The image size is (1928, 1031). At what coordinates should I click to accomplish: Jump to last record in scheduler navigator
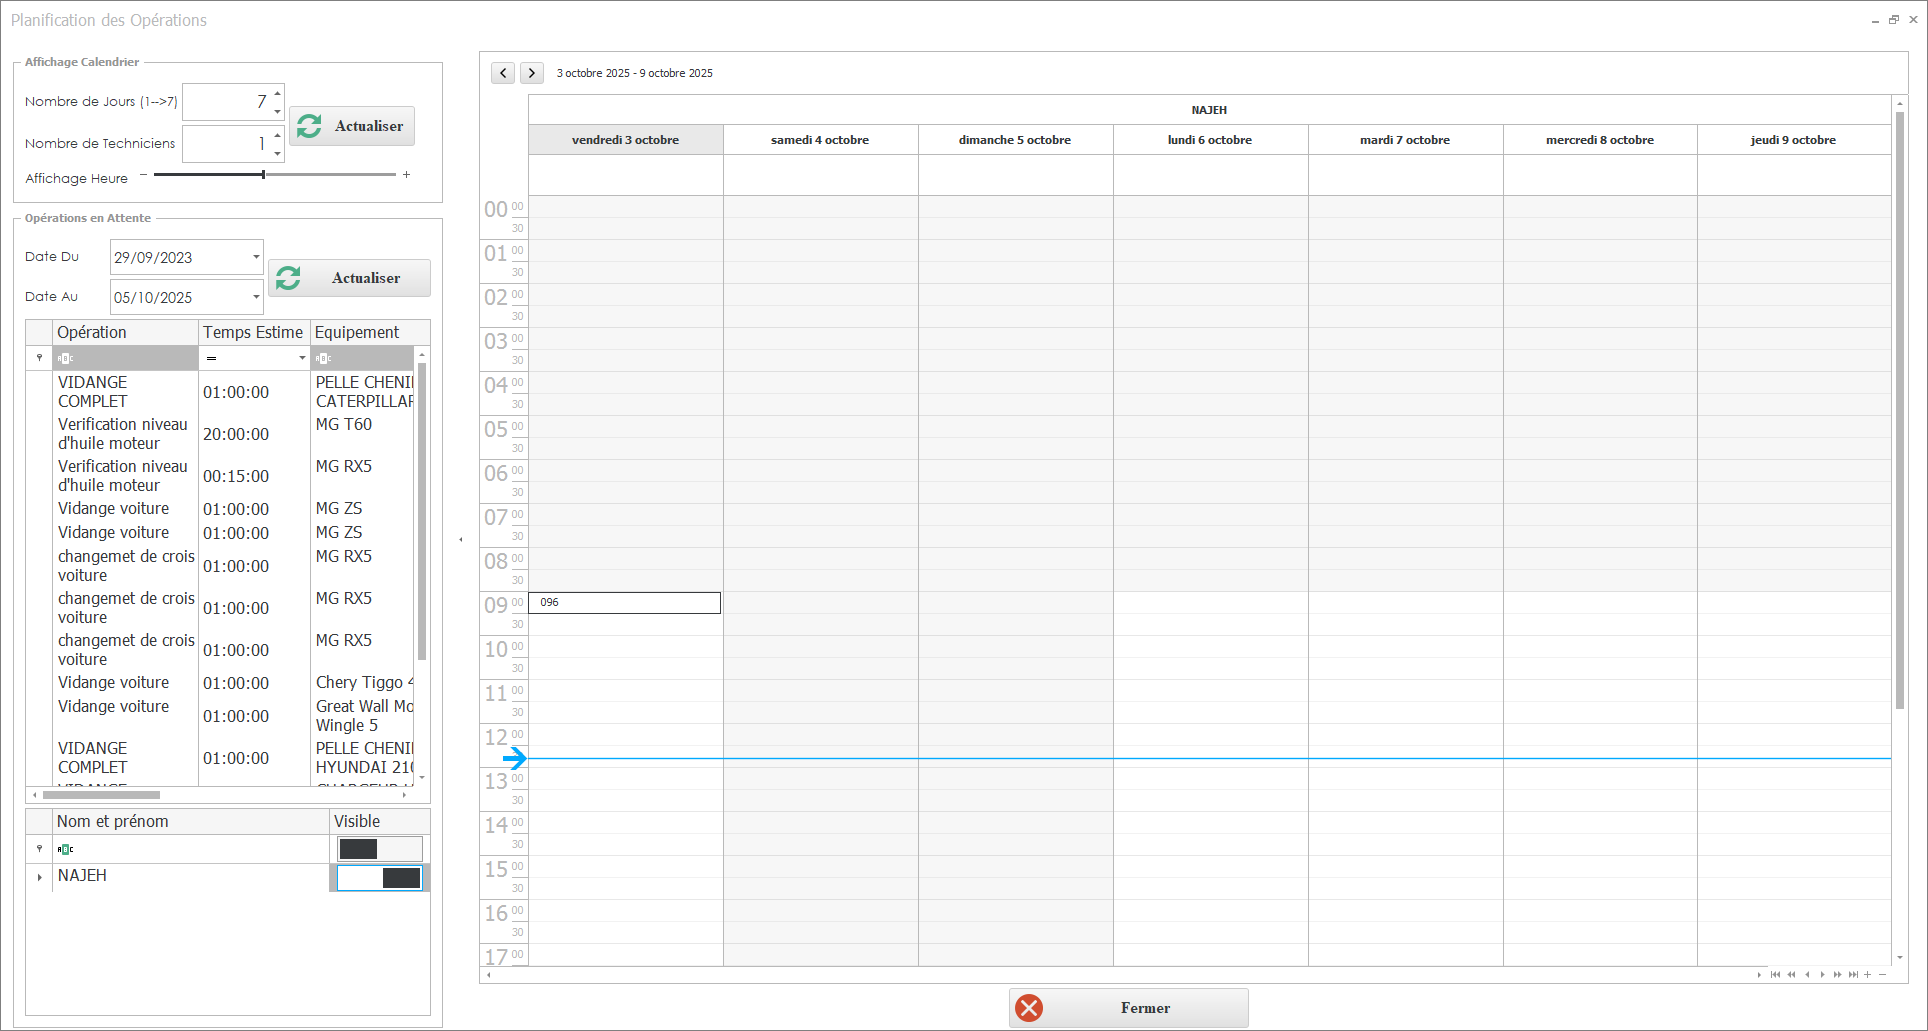(1853, 975)
